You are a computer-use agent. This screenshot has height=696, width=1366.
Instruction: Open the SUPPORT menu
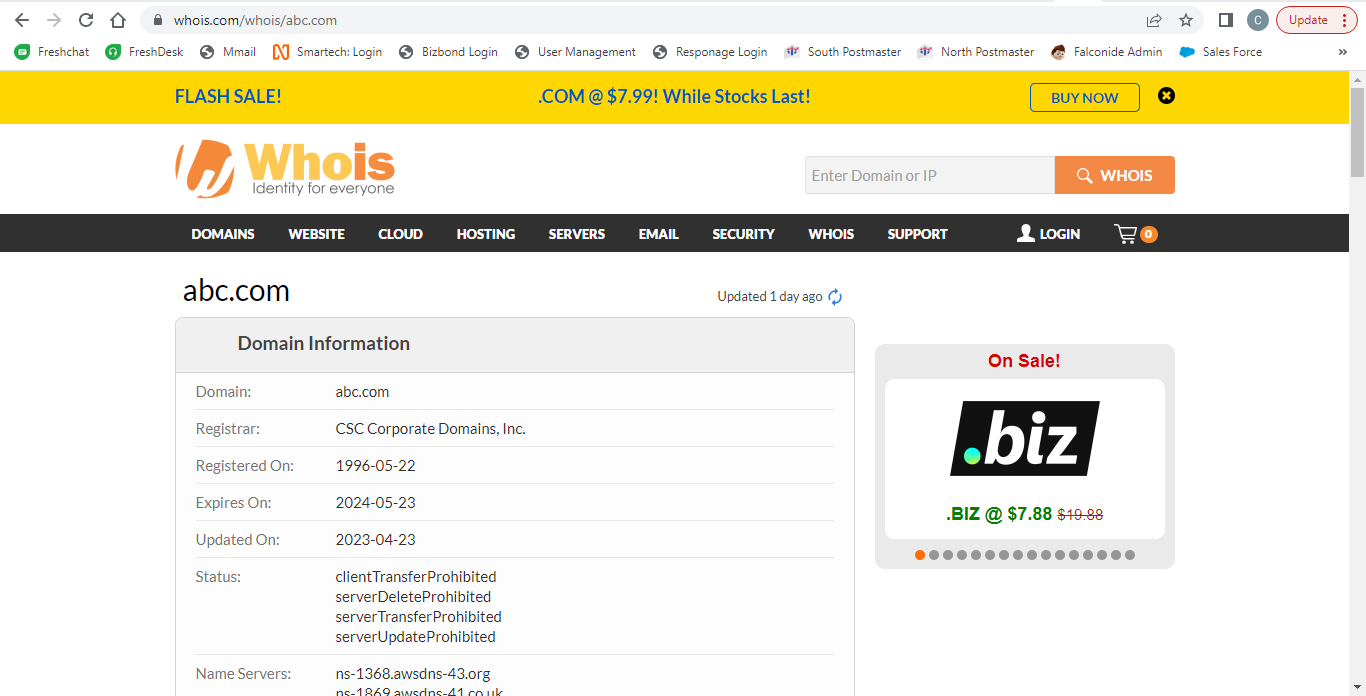917,234
